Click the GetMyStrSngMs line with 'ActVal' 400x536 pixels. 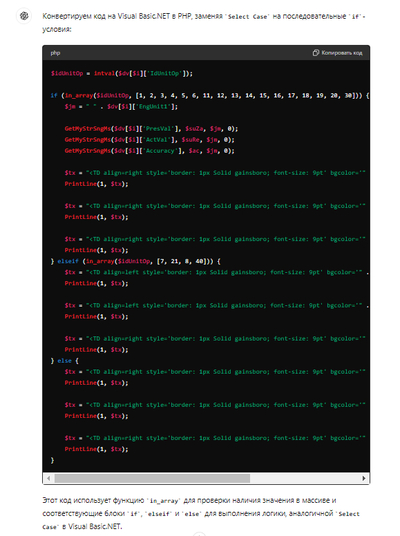pos(149,140)
